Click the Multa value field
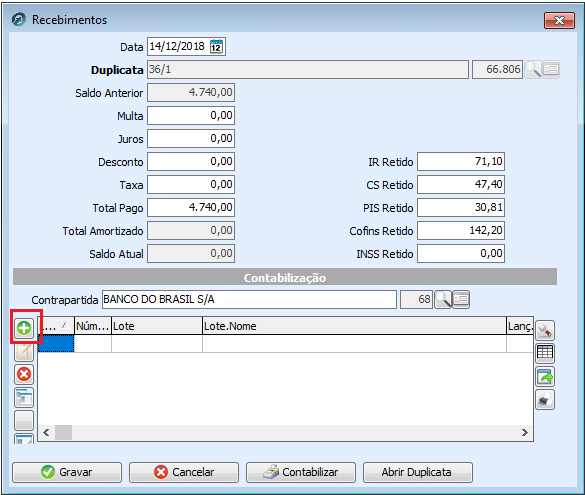Viewport: 585px width, 495px height. pos(191,116)
